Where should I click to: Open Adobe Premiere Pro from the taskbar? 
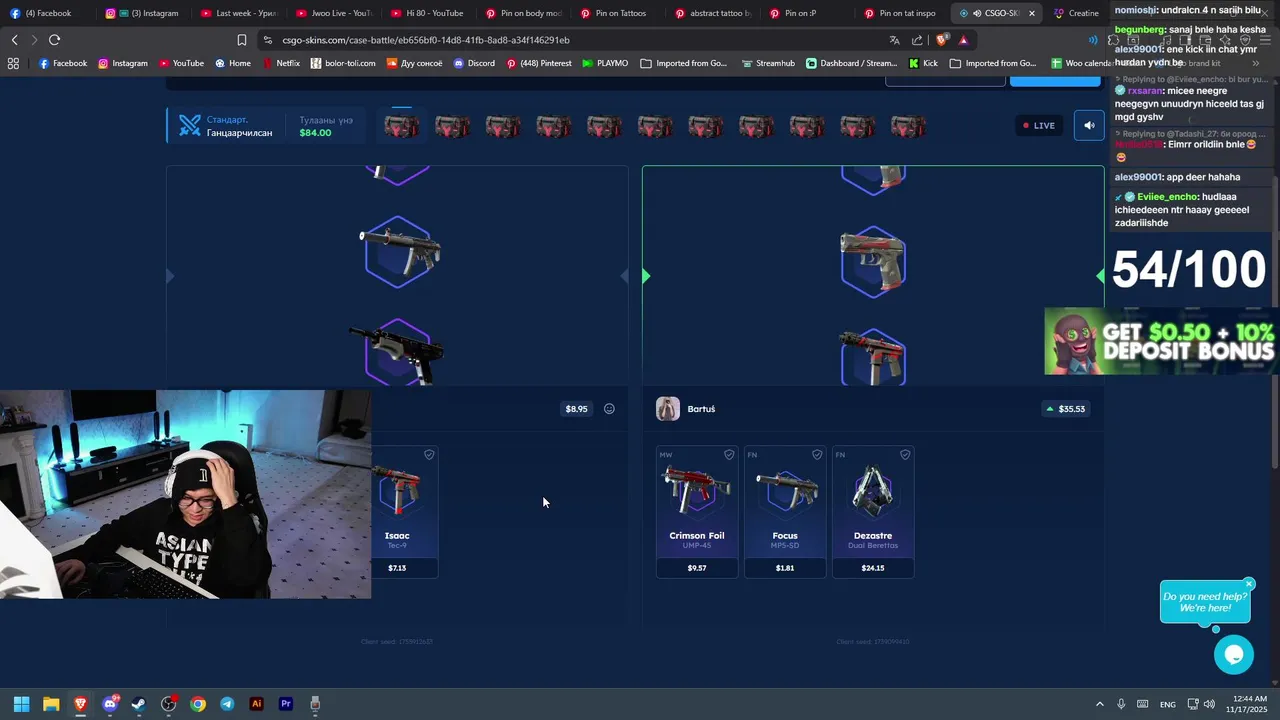[x=286, y=704]
